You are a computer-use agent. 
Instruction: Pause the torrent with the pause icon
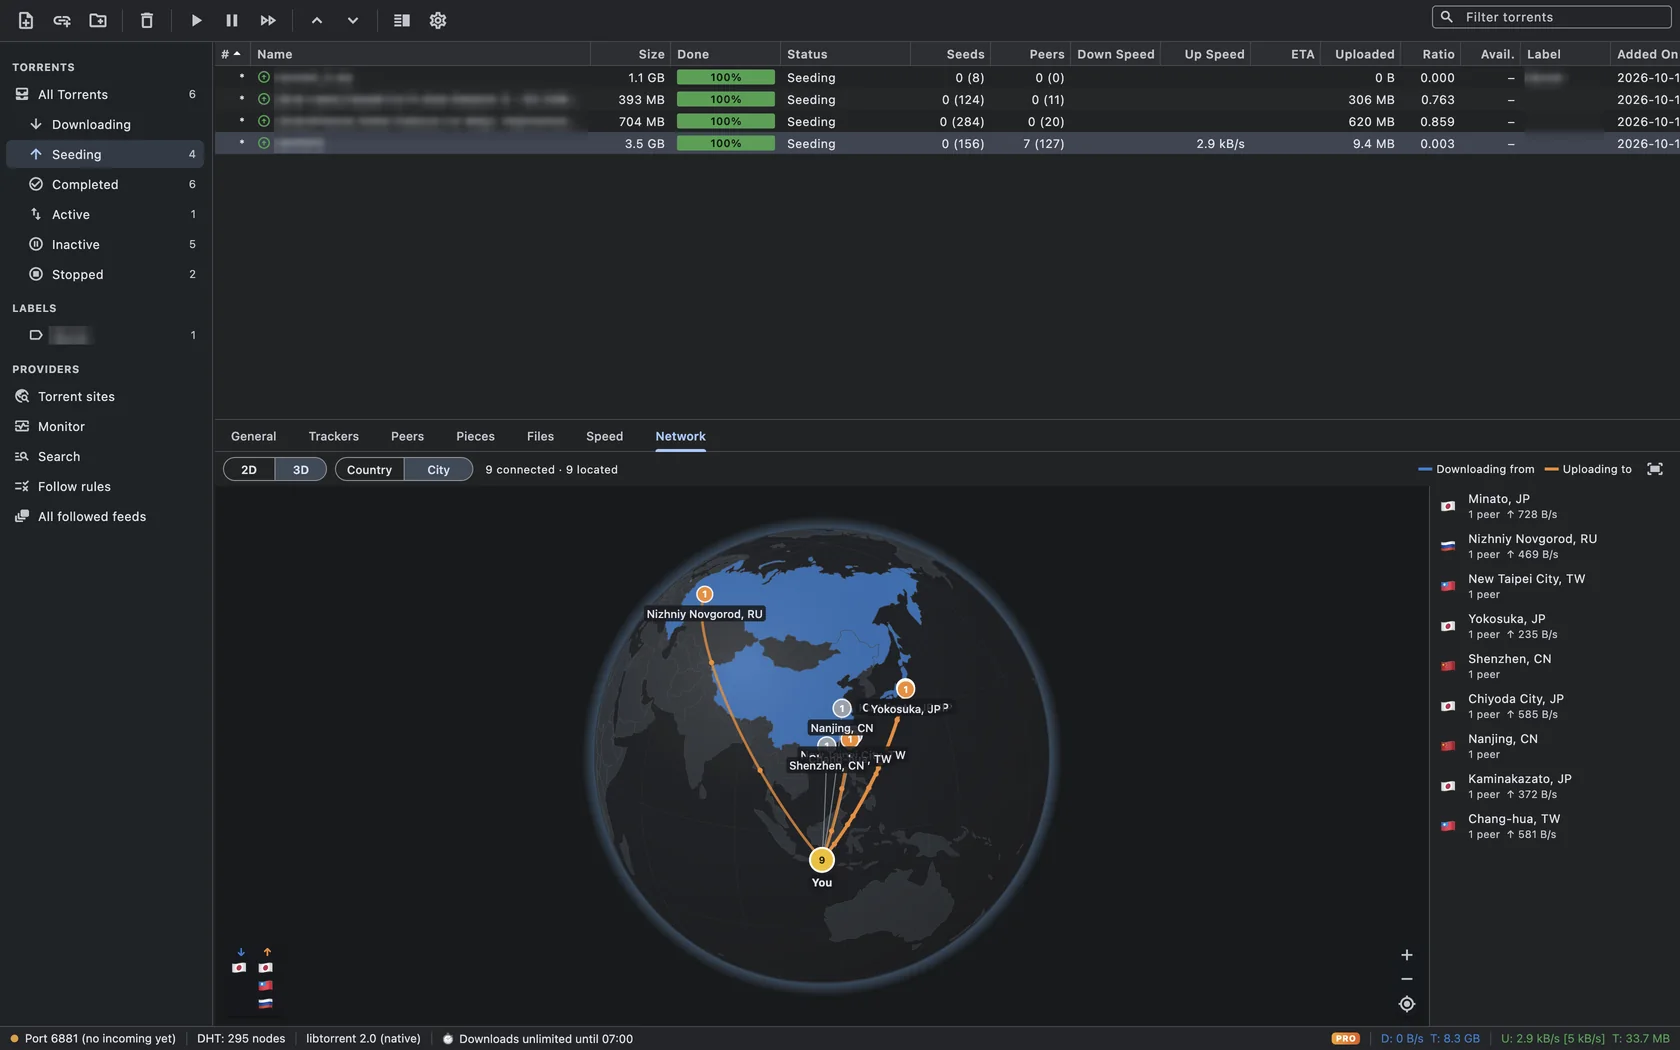[x=232, y=20]
